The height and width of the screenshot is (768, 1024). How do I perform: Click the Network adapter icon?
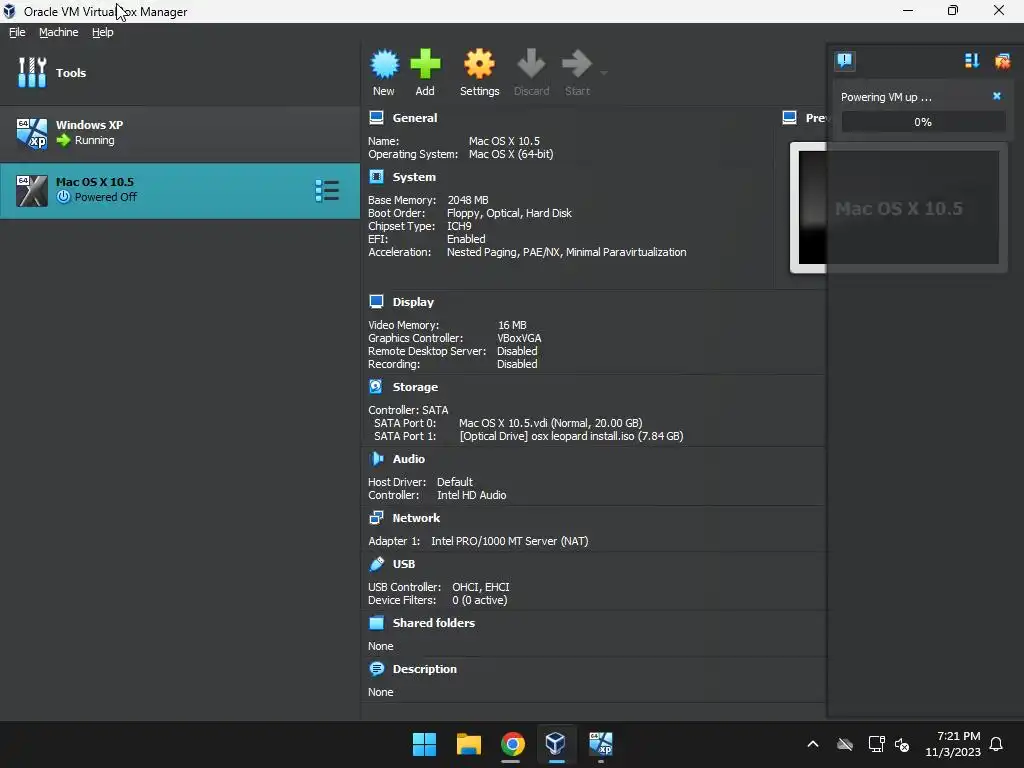[x=376, y=517]
